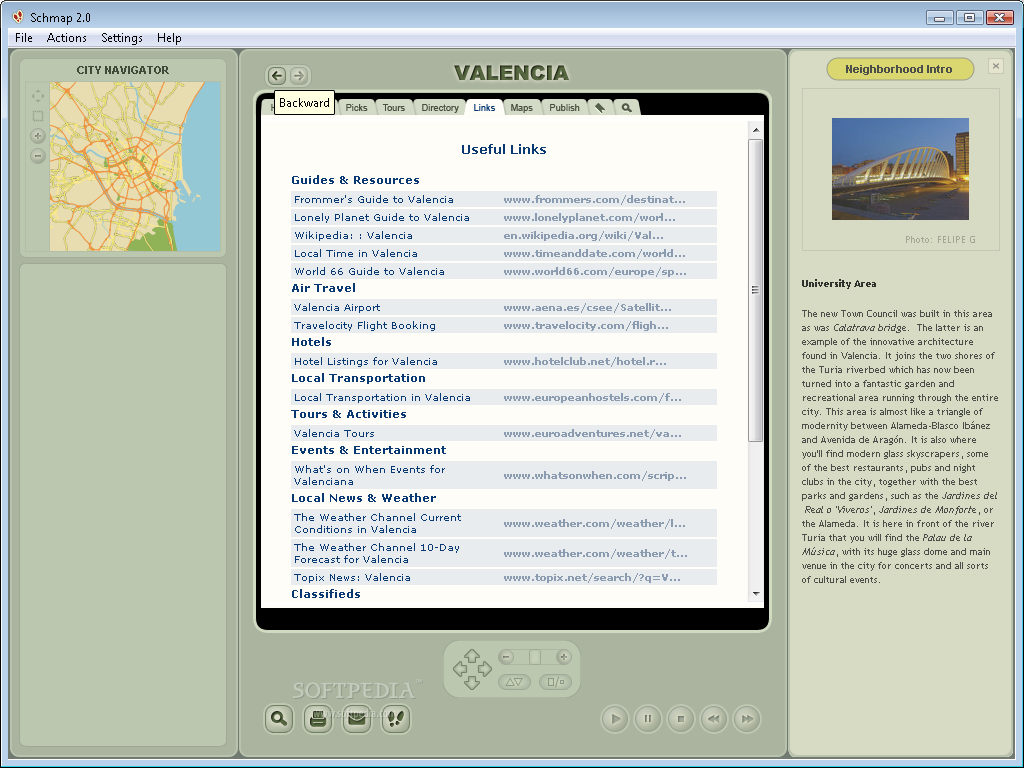This screenshot has height=768, width=1024.
Task: Switch to the Directory tab
Action: pyautogui.click(x=440, y=108)
